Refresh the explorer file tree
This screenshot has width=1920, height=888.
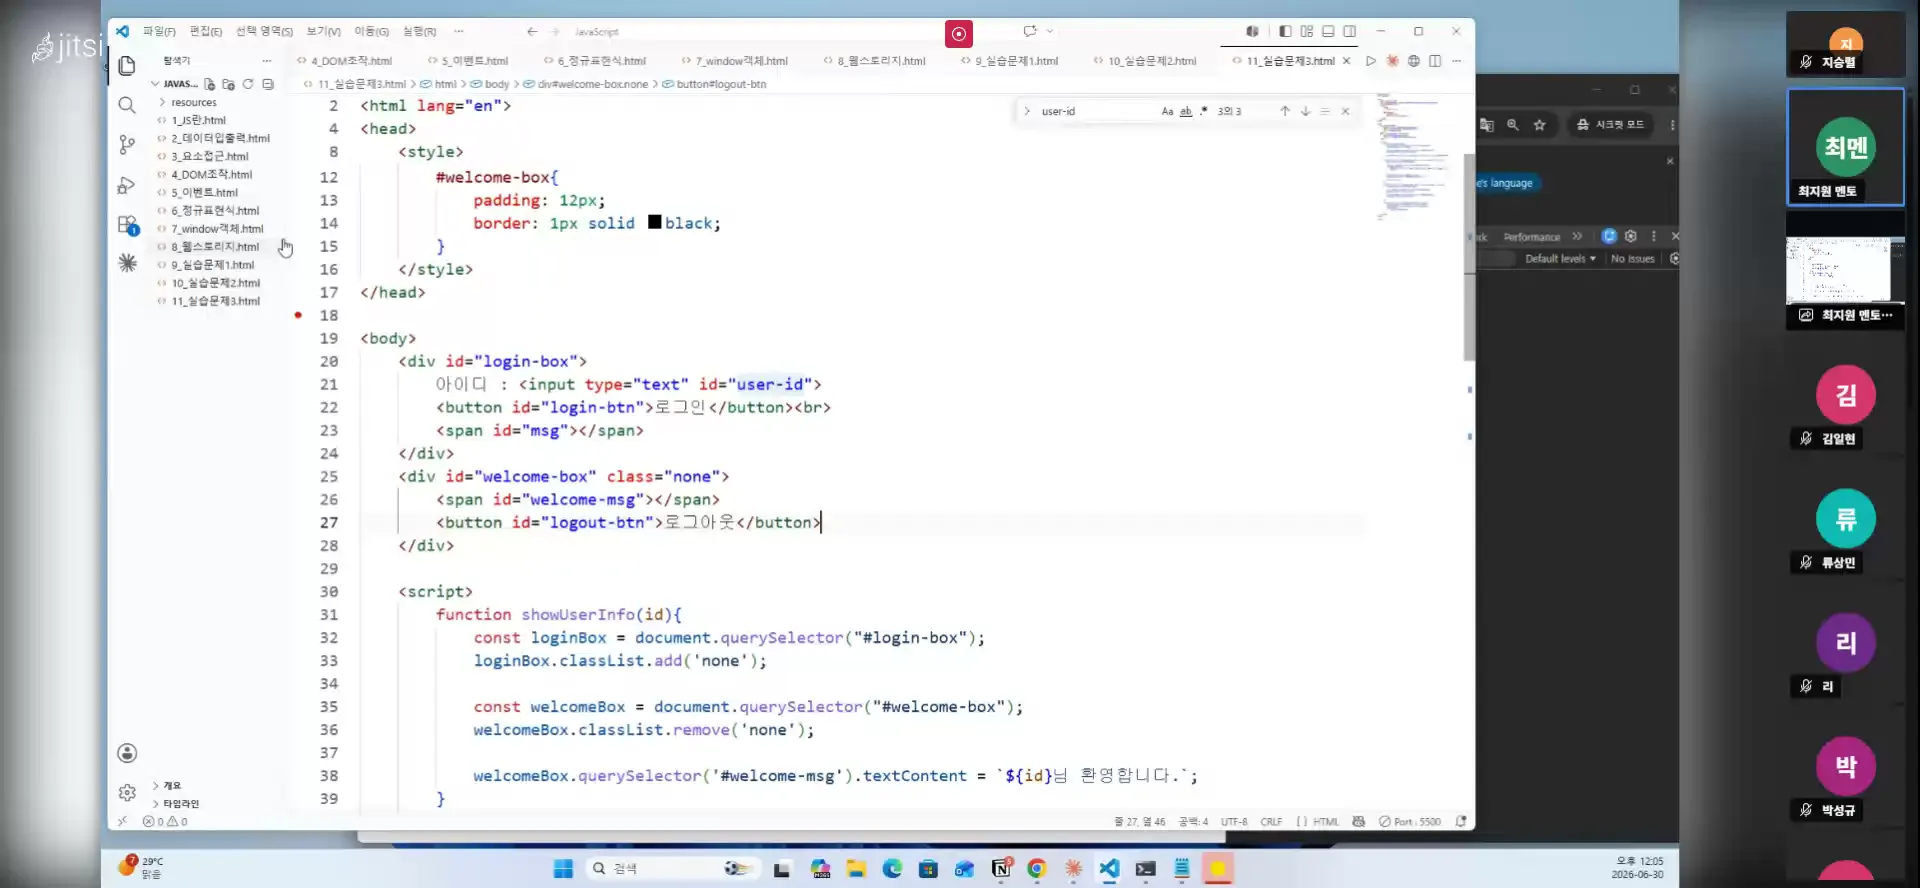point(248,84)
